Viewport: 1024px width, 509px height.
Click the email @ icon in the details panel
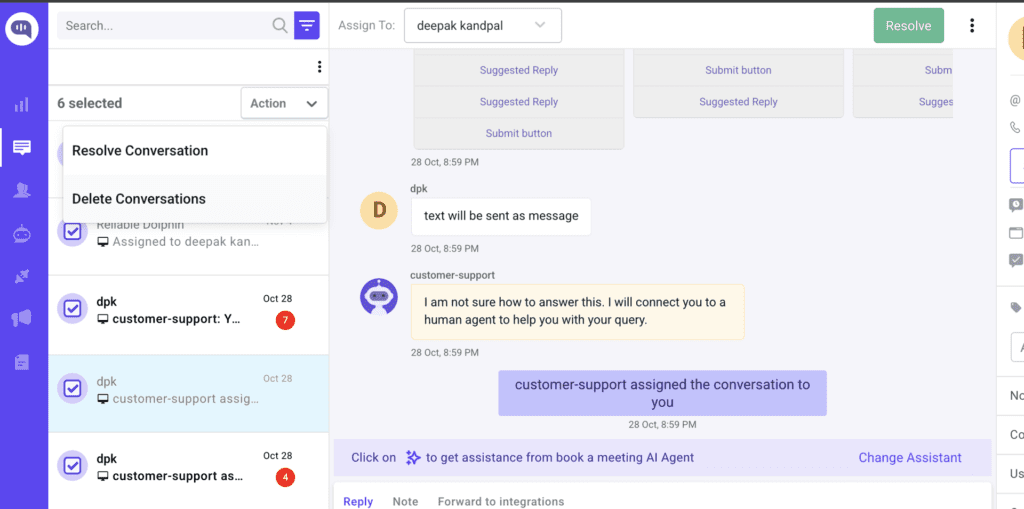(1015, 100)
